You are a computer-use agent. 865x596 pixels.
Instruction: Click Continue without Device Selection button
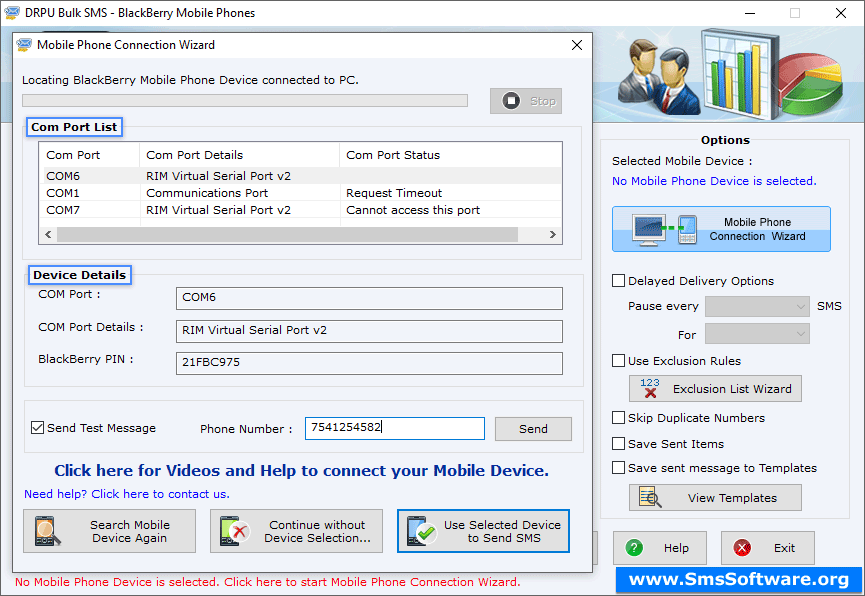click(296, 531)
